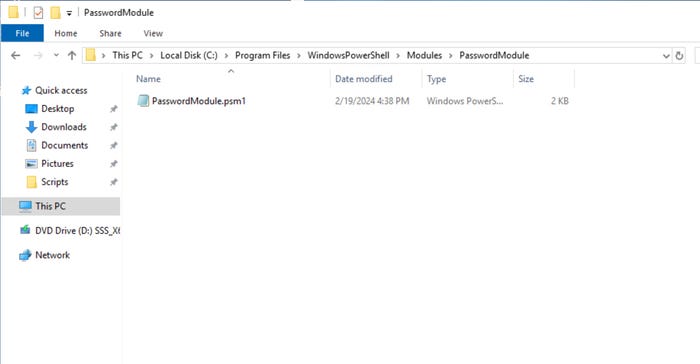This screenshot has width=700, height=364.
Task: Click the pin icon next to Documents
Action: [x=114, y=146]
